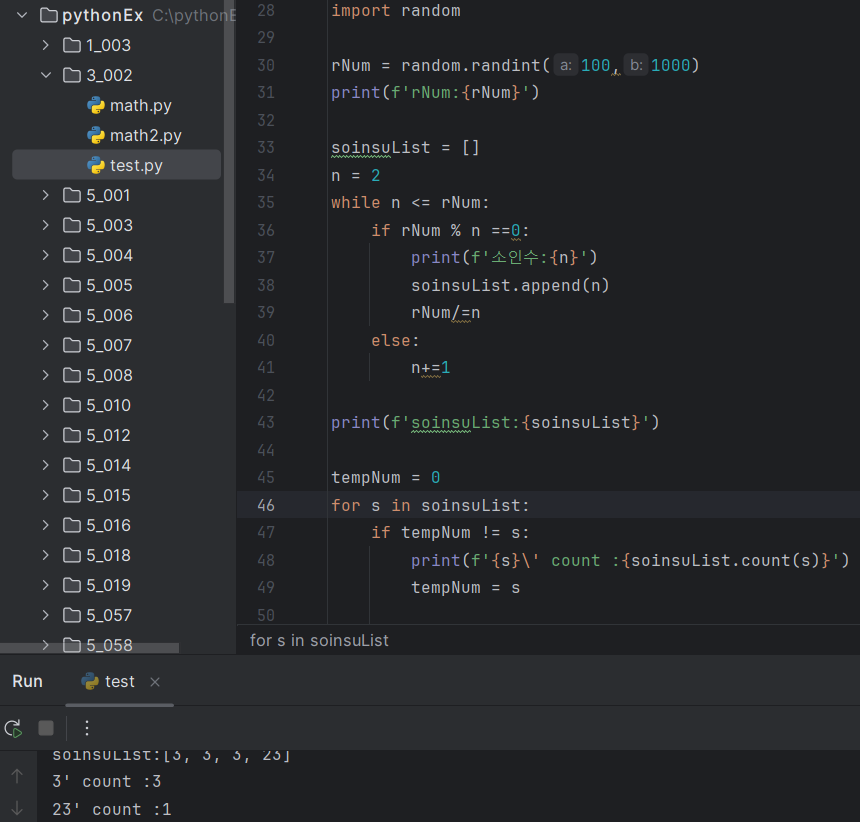Image resolution: width=860 pixels, height=822 pixels.
Task: Click the 'for s in soinsuList' breadcrumb
Action: [319, 640]
